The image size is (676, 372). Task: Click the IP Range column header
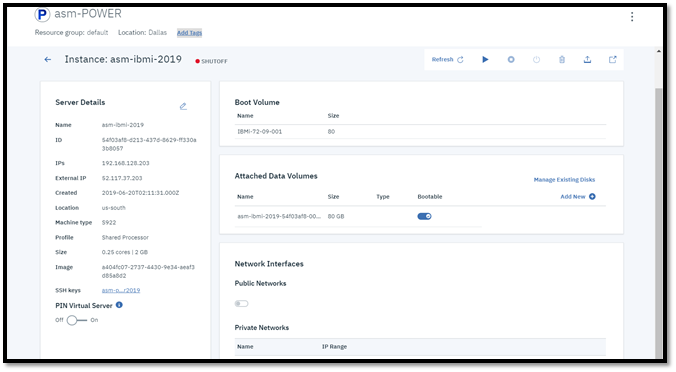[x=334, y=347]
